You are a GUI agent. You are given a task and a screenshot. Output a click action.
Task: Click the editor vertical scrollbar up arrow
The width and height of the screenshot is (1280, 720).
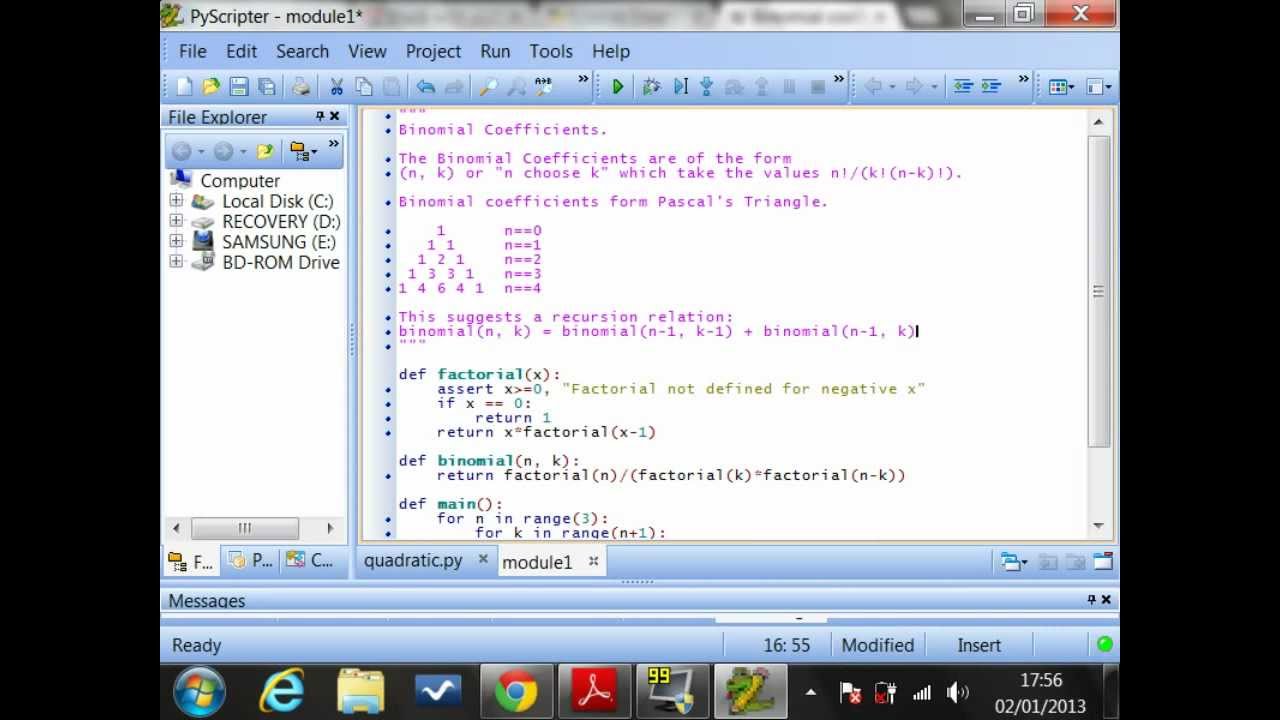(1099, 122)
